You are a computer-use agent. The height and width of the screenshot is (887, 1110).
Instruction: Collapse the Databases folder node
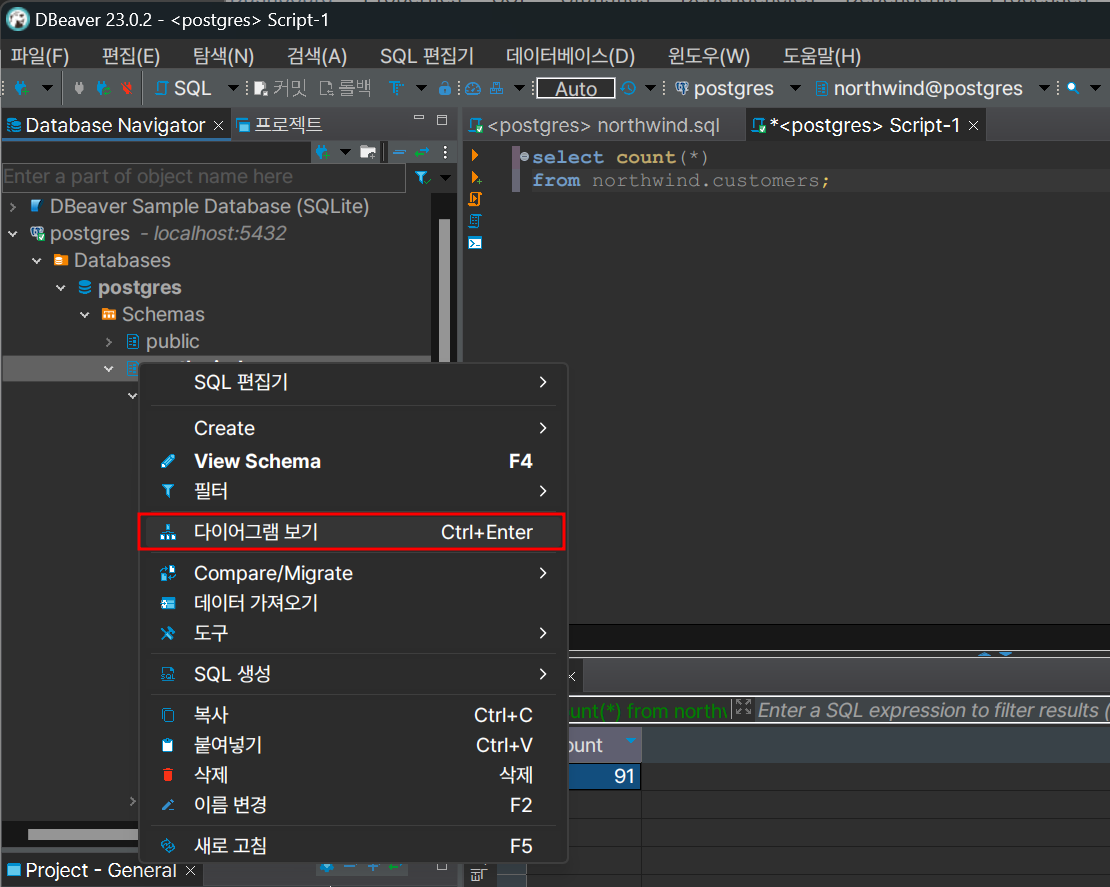point(37,261)
